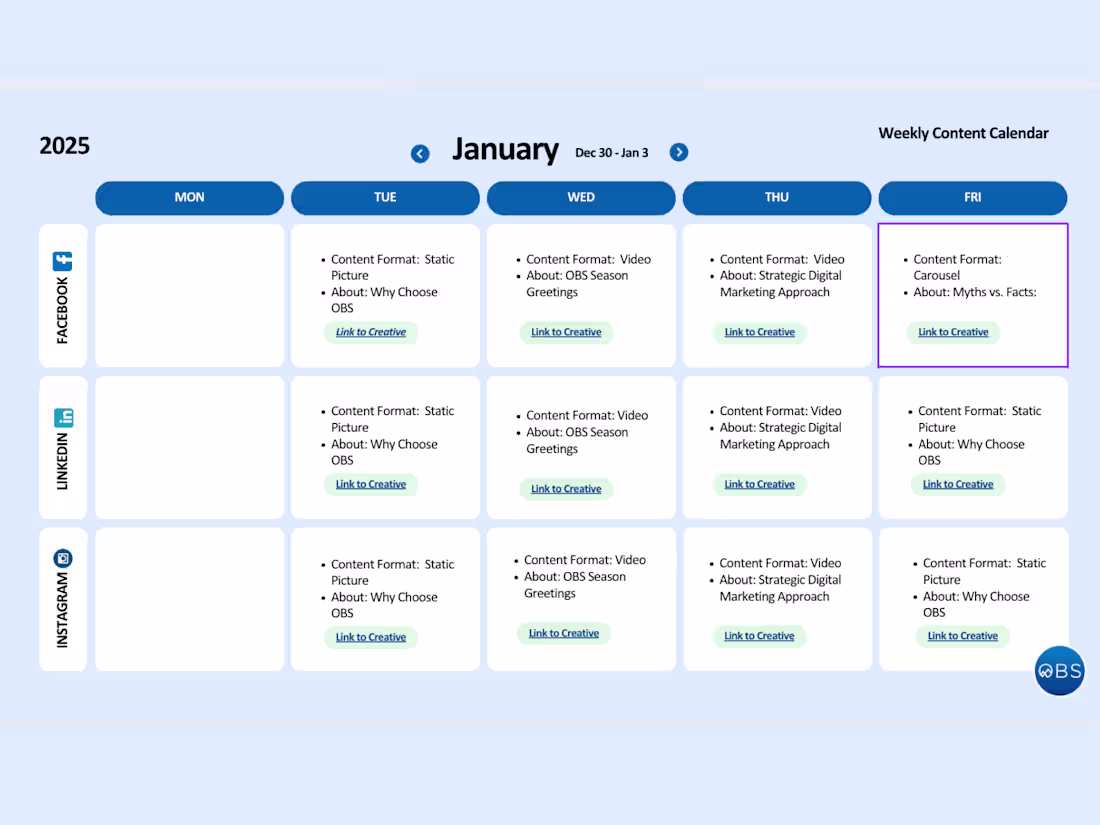The width and height of the screenshot is (1100, 825).
Task: Click the Instagram logo icon
Action: click(x=63, y=559)
